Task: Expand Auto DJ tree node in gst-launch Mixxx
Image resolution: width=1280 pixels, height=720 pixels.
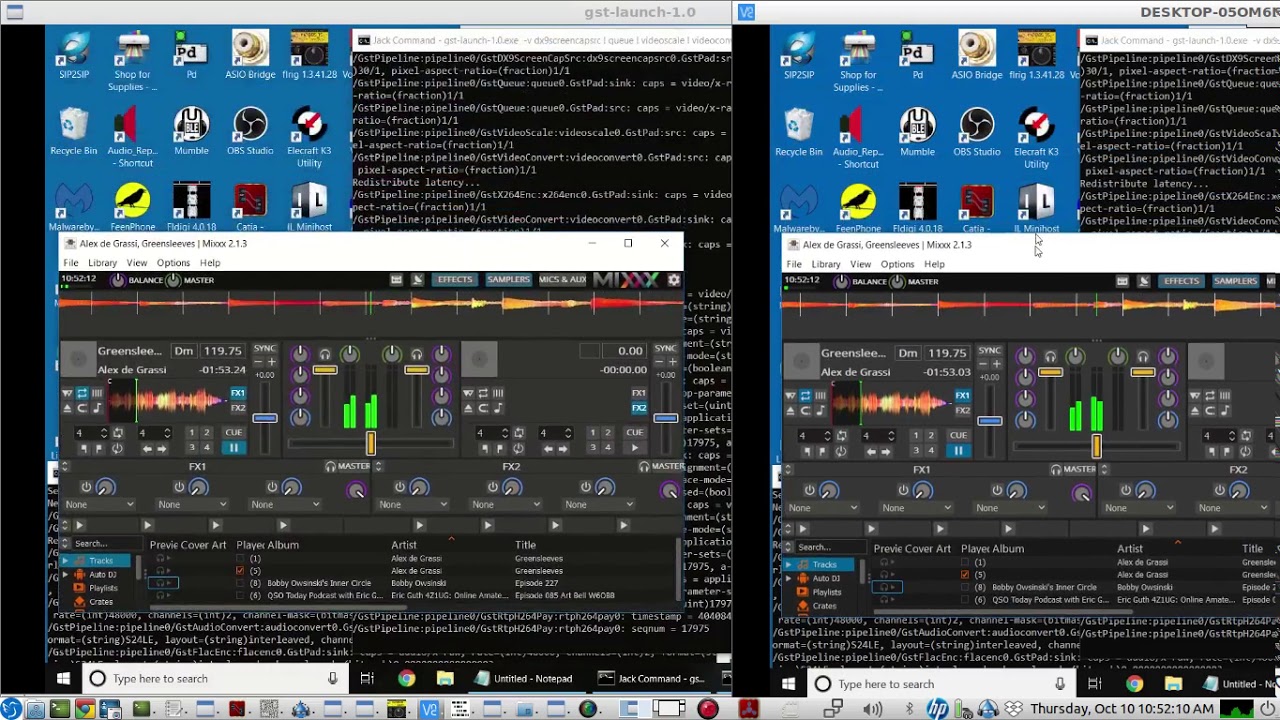Action: pos(66,575)
